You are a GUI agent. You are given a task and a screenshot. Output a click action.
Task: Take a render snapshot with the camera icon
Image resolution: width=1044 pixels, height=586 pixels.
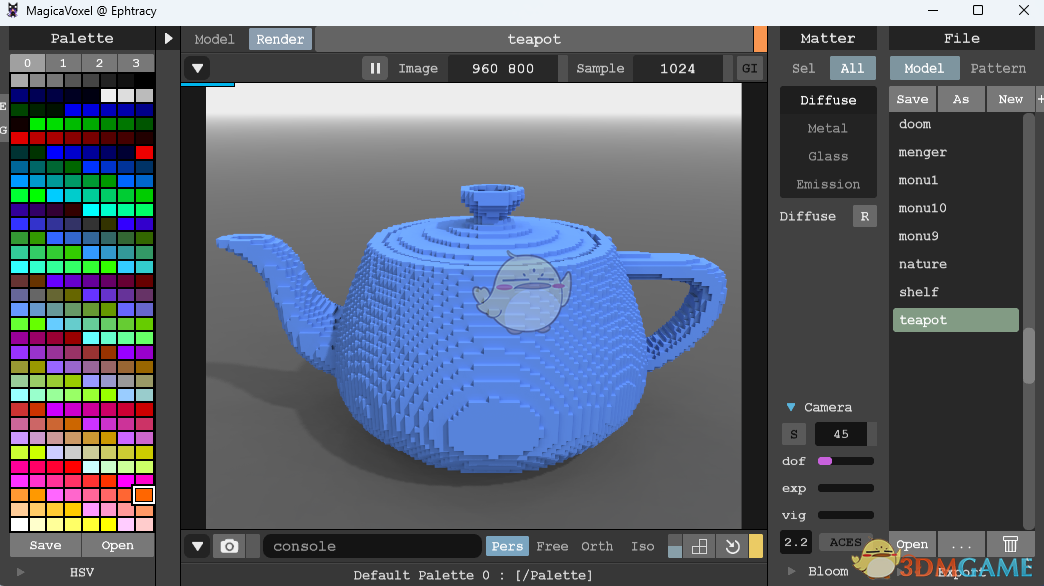[229, 546]
